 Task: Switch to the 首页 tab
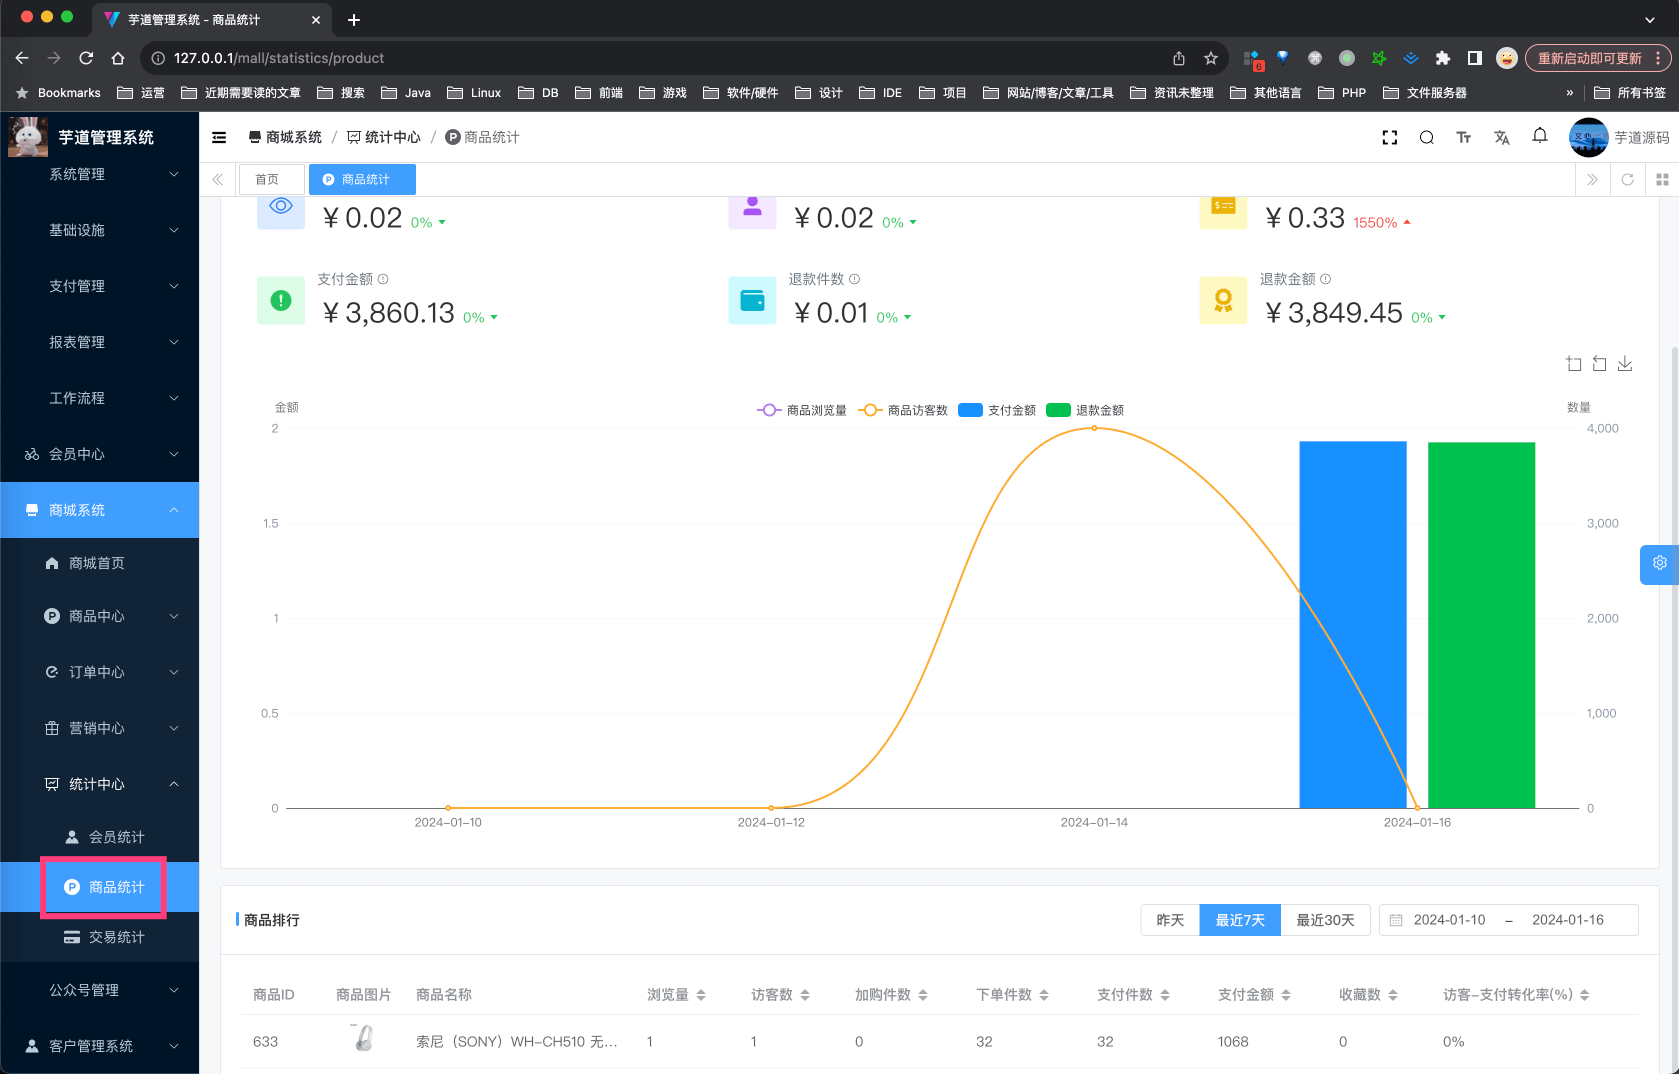tap(267, 180)
